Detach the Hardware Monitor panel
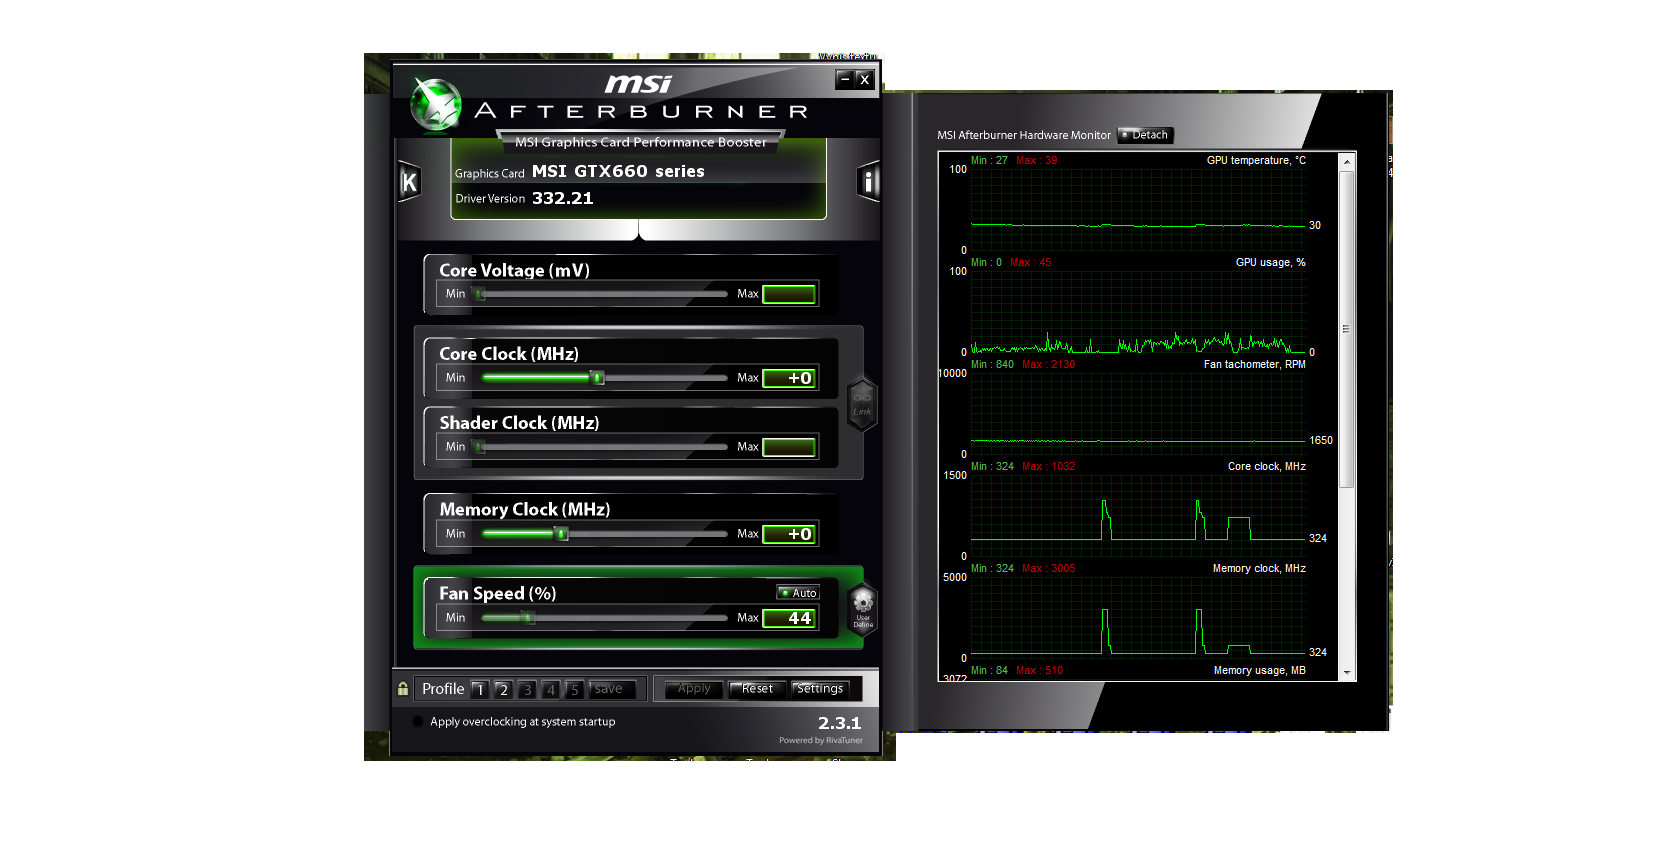 [x=1145, y=135]
